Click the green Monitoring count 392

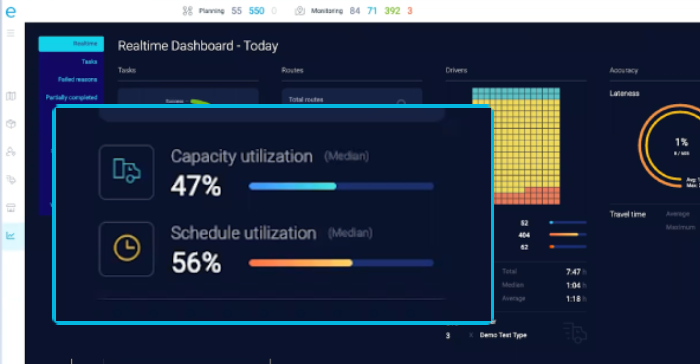392,11
